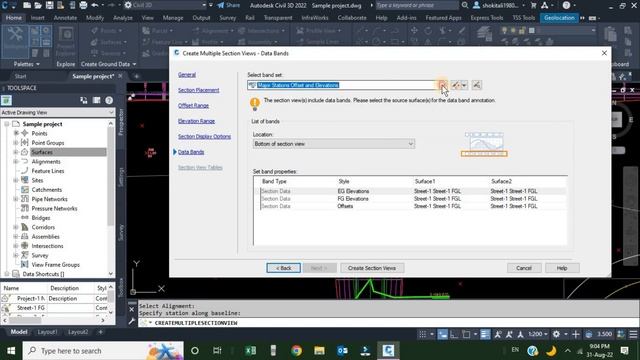Open the Geolocation ribbon tab
This screenshot has height=360, width=640.
coord(559,18)
